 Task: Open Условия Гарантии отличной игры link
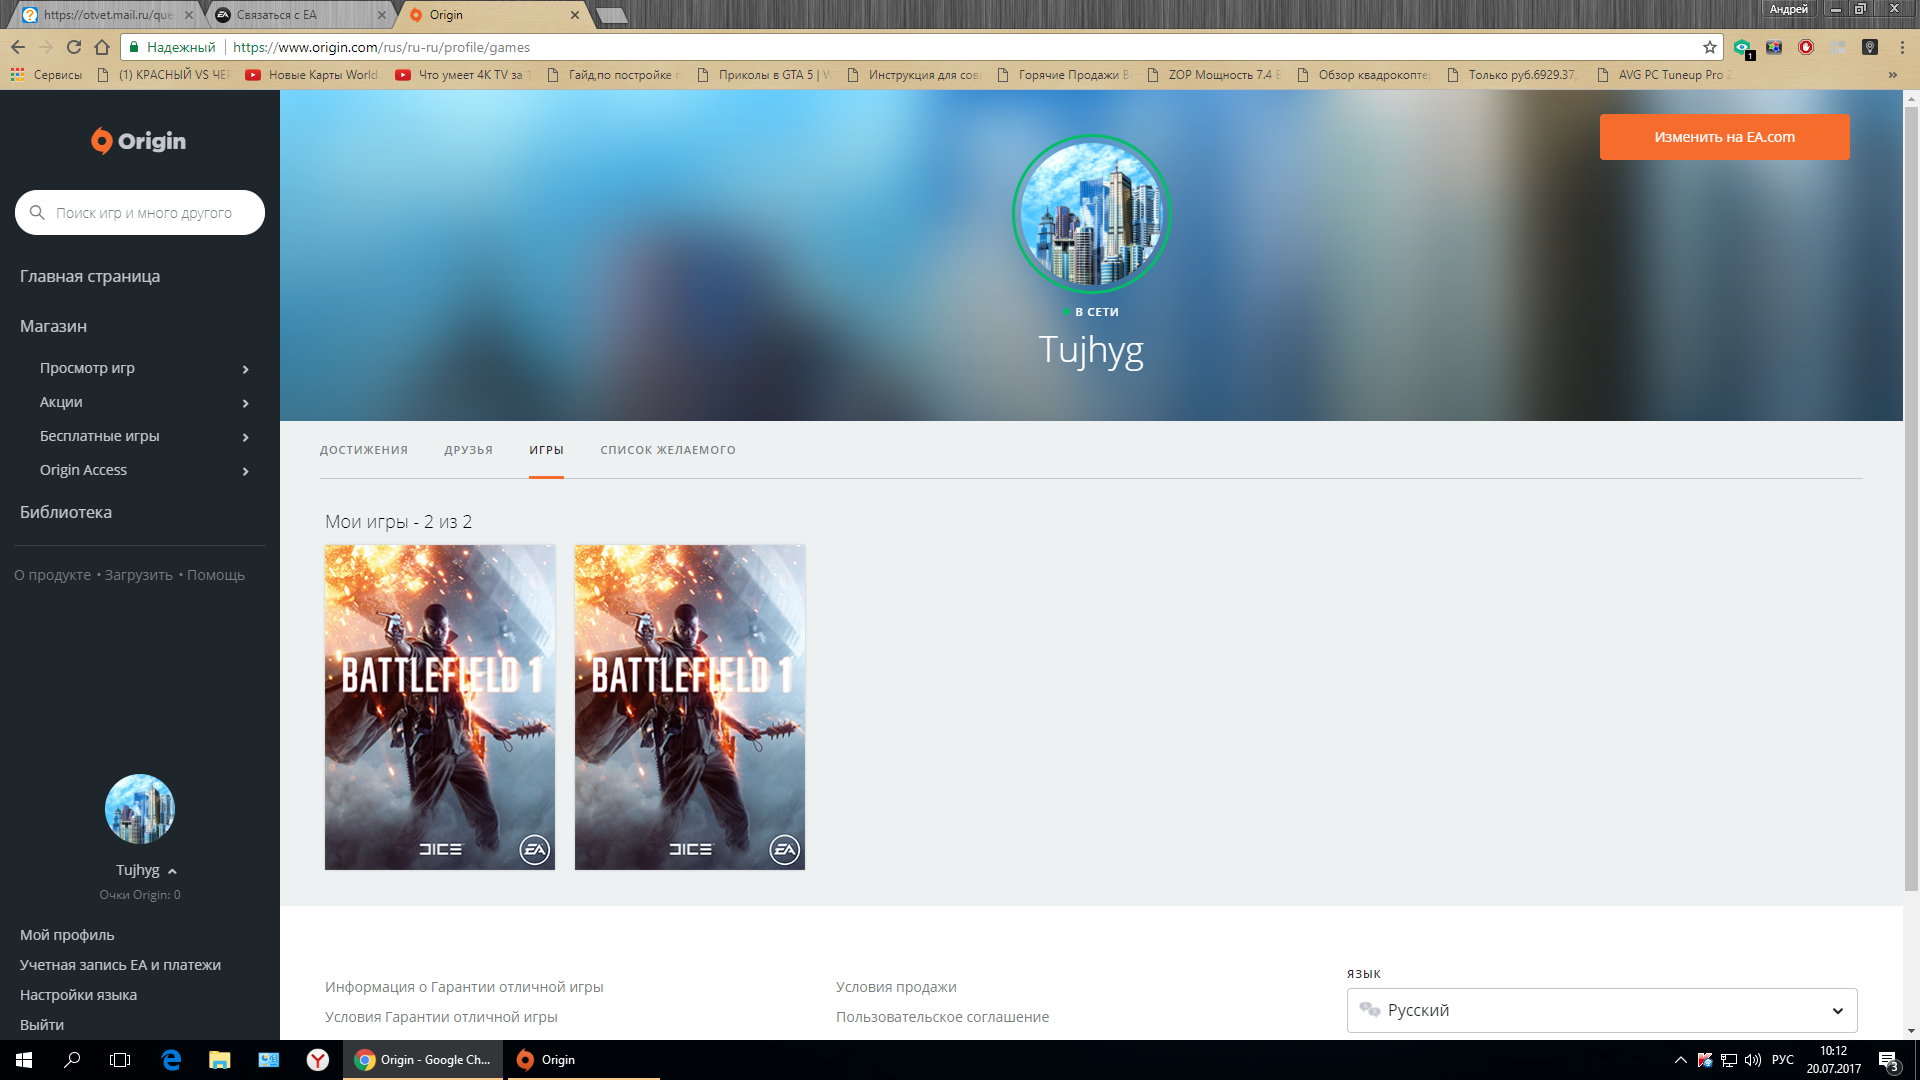[441, 1017]
